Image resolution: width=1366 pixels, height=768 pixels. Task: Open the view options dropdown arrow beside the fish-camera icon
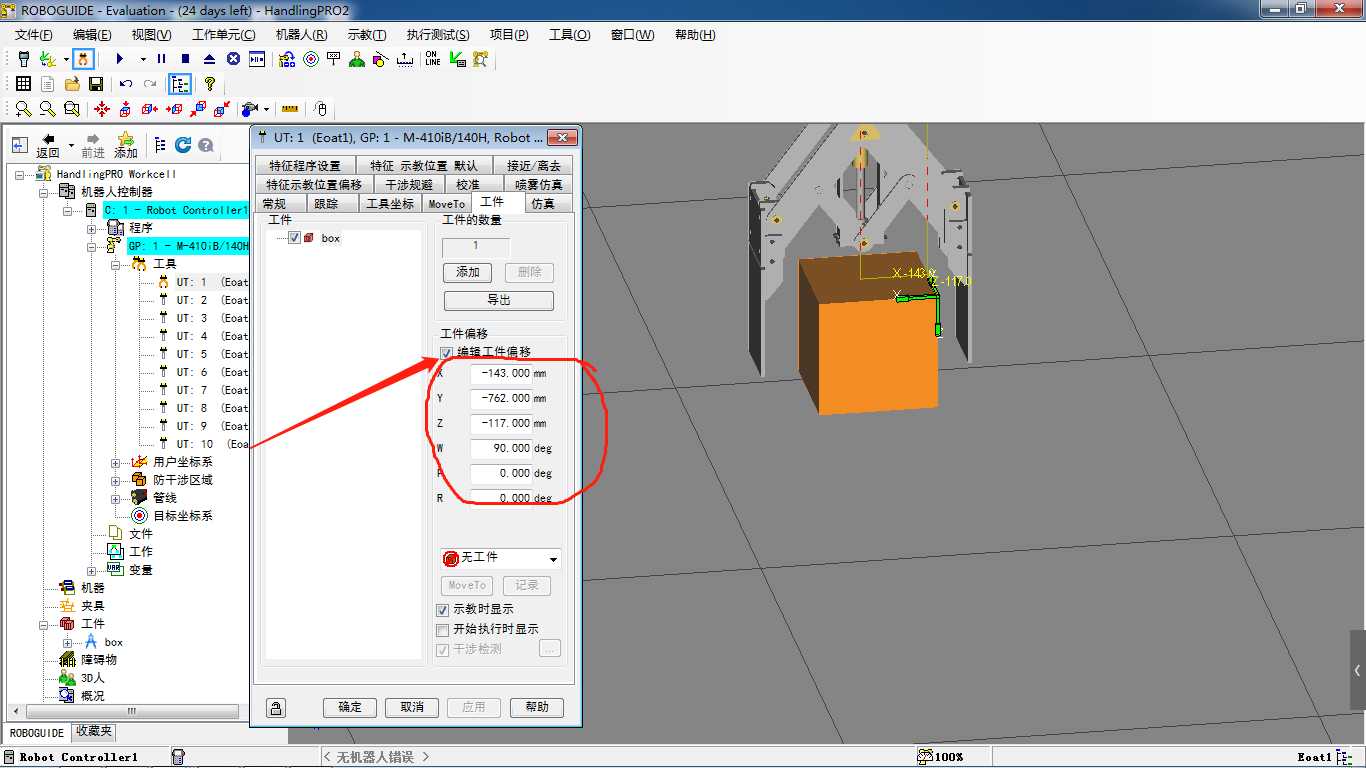point(267,109)
